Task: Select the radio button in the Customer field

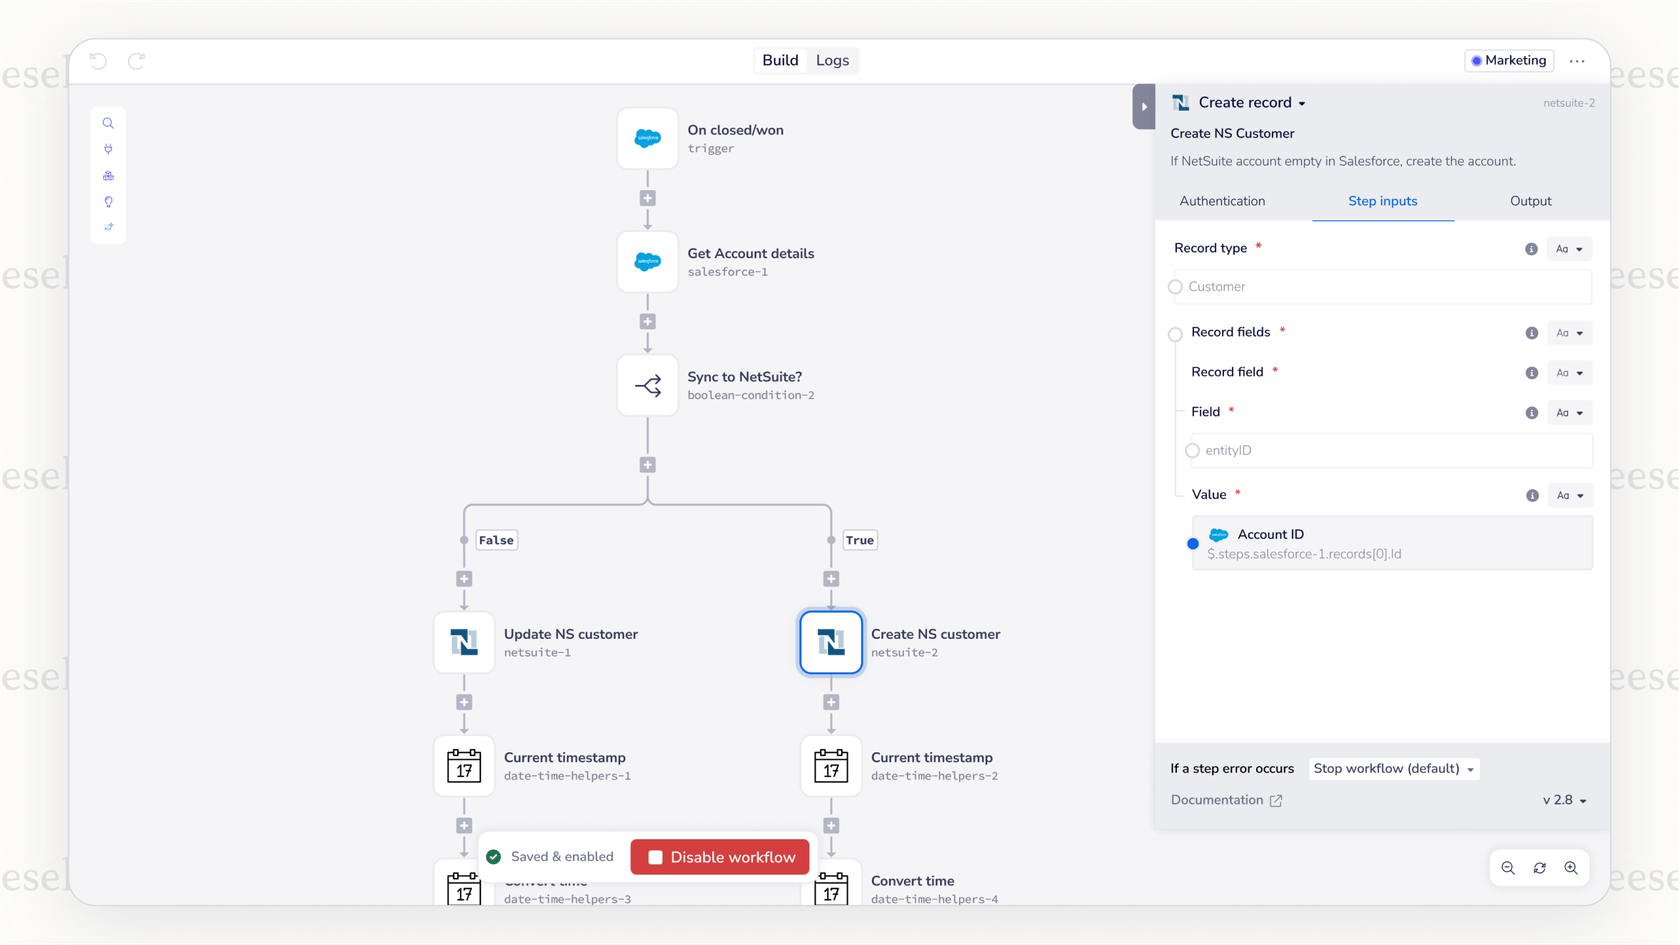Action: click(1175, 286)
